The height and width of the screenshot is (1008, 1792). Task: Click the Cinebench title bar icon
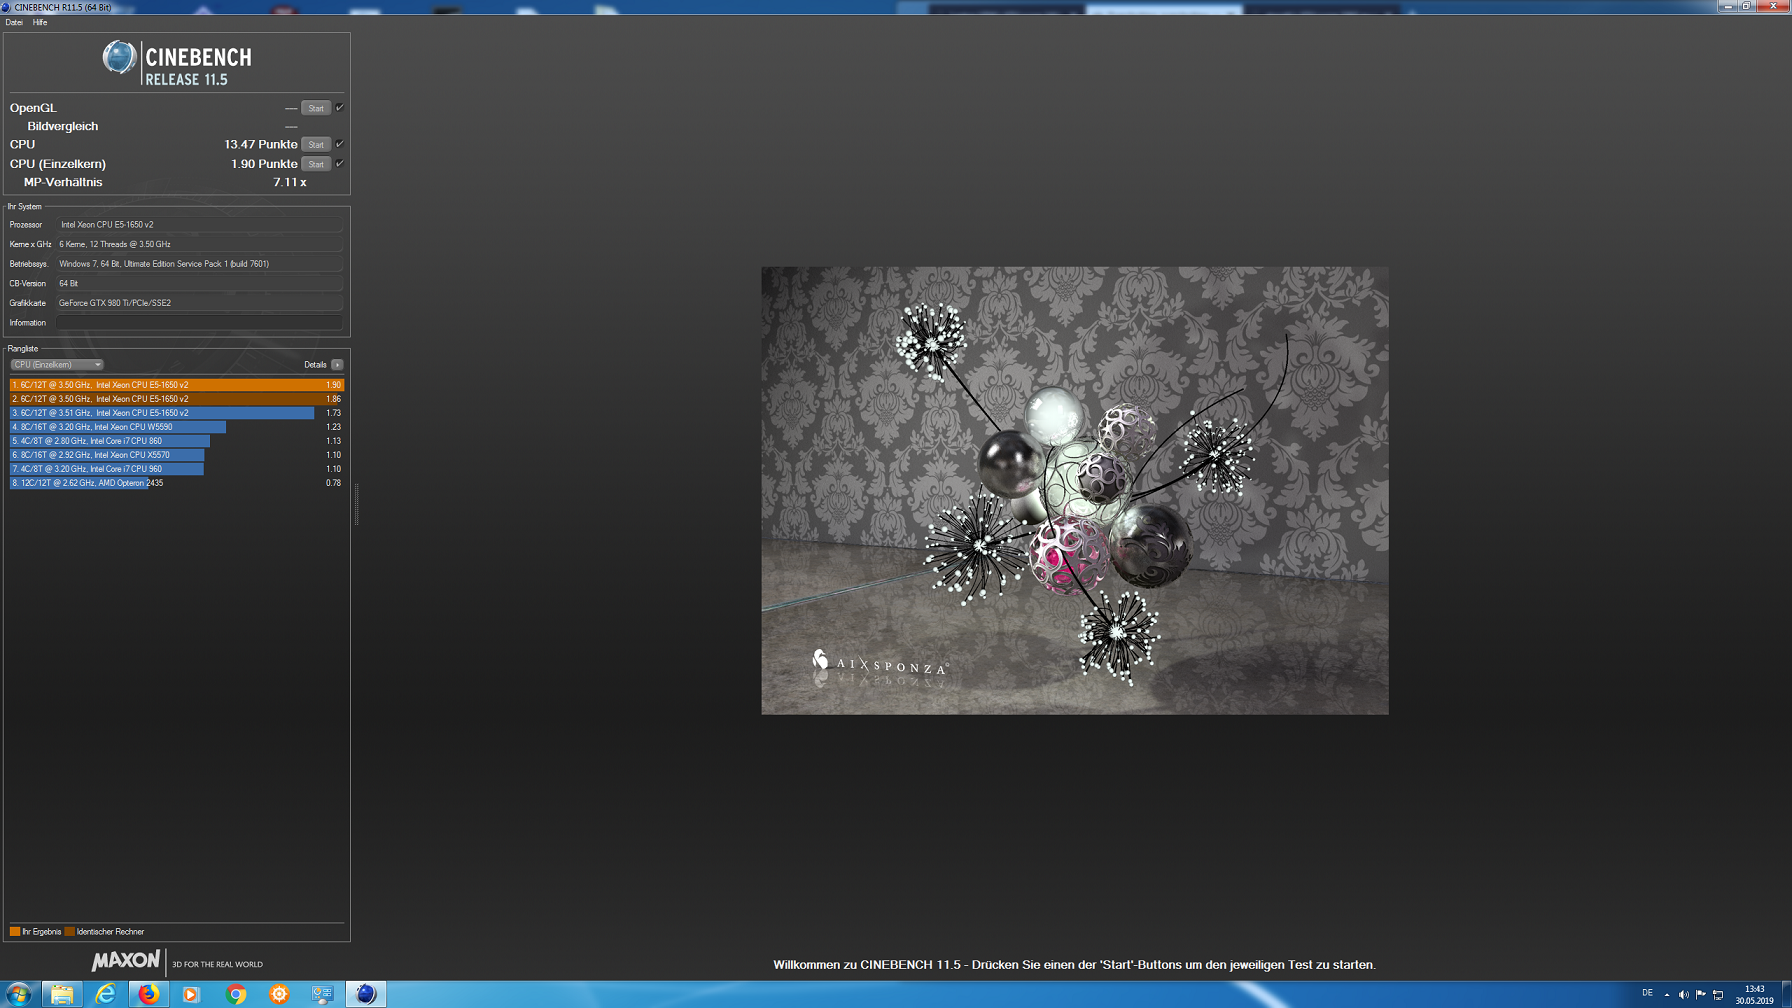coord(7,7)
